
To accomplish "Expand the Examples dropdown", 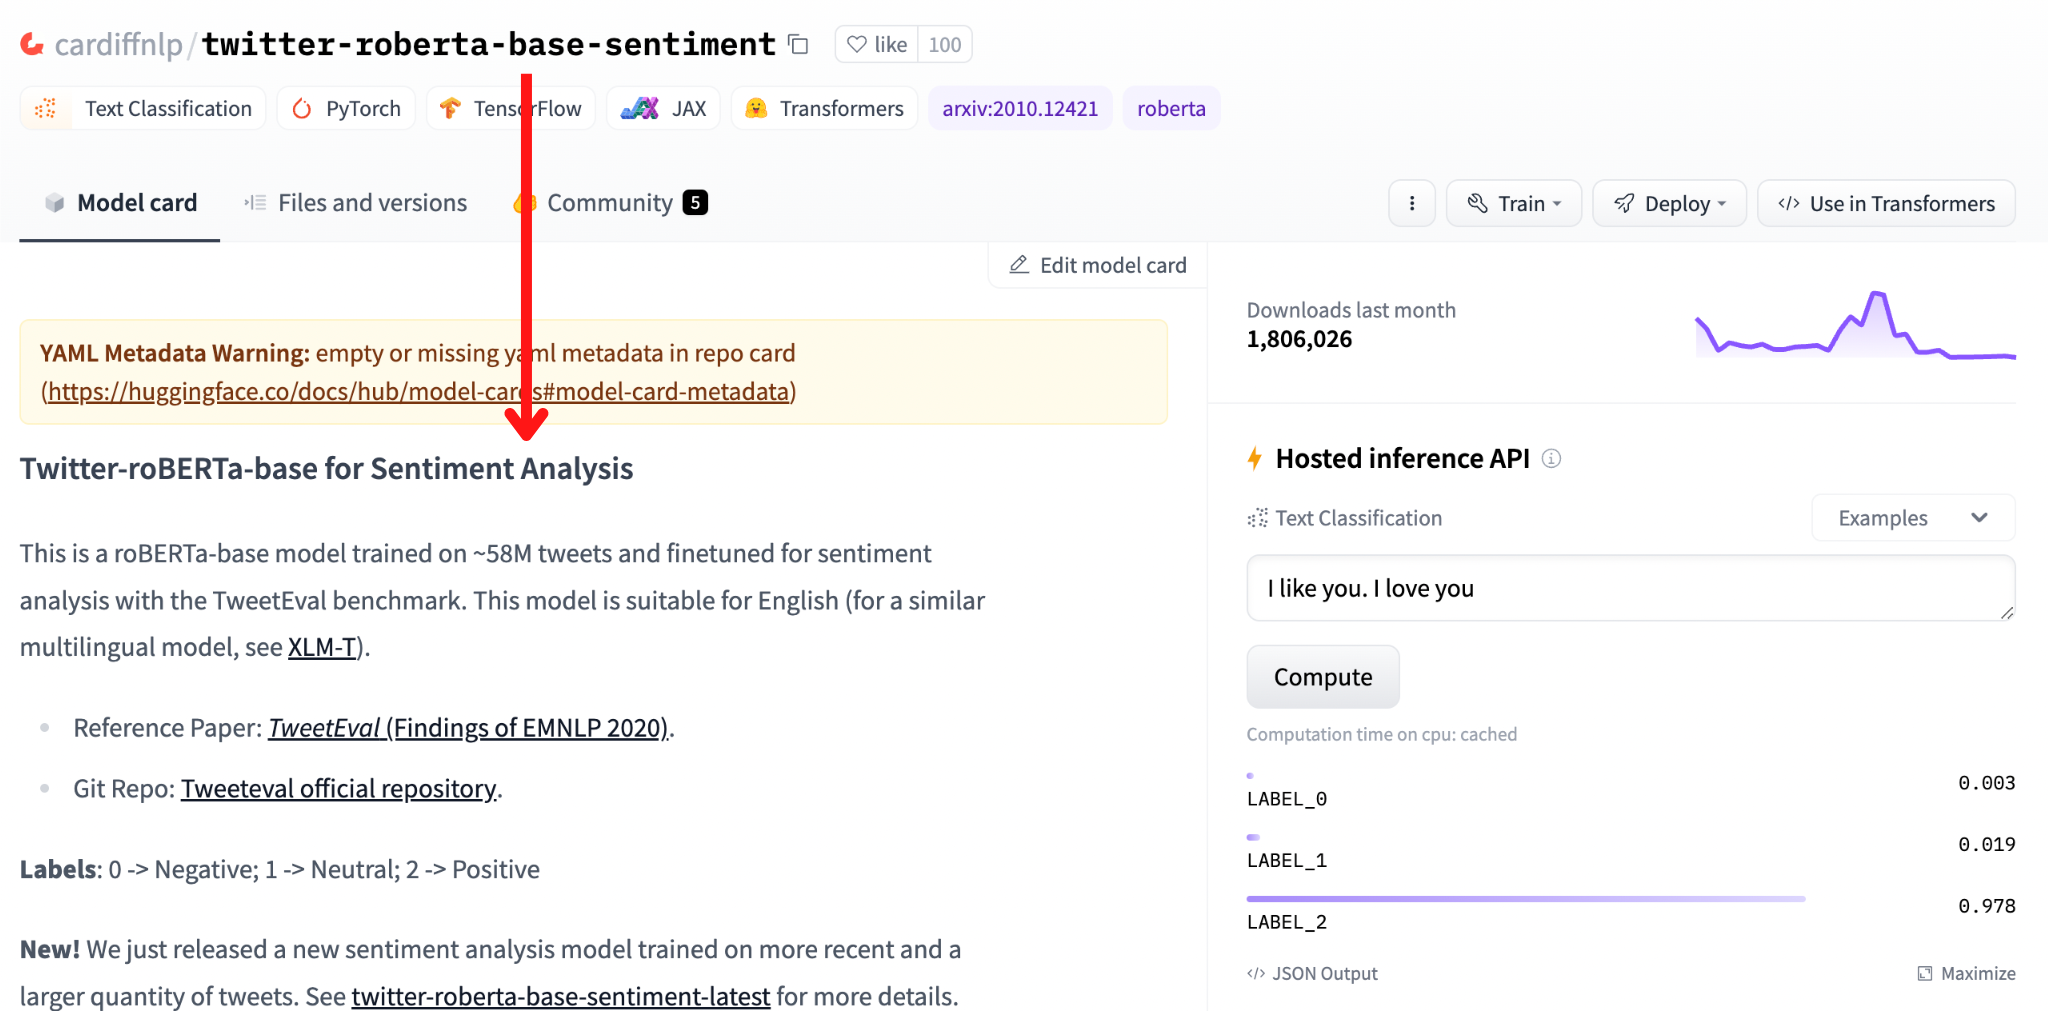I will point(1913,518).
